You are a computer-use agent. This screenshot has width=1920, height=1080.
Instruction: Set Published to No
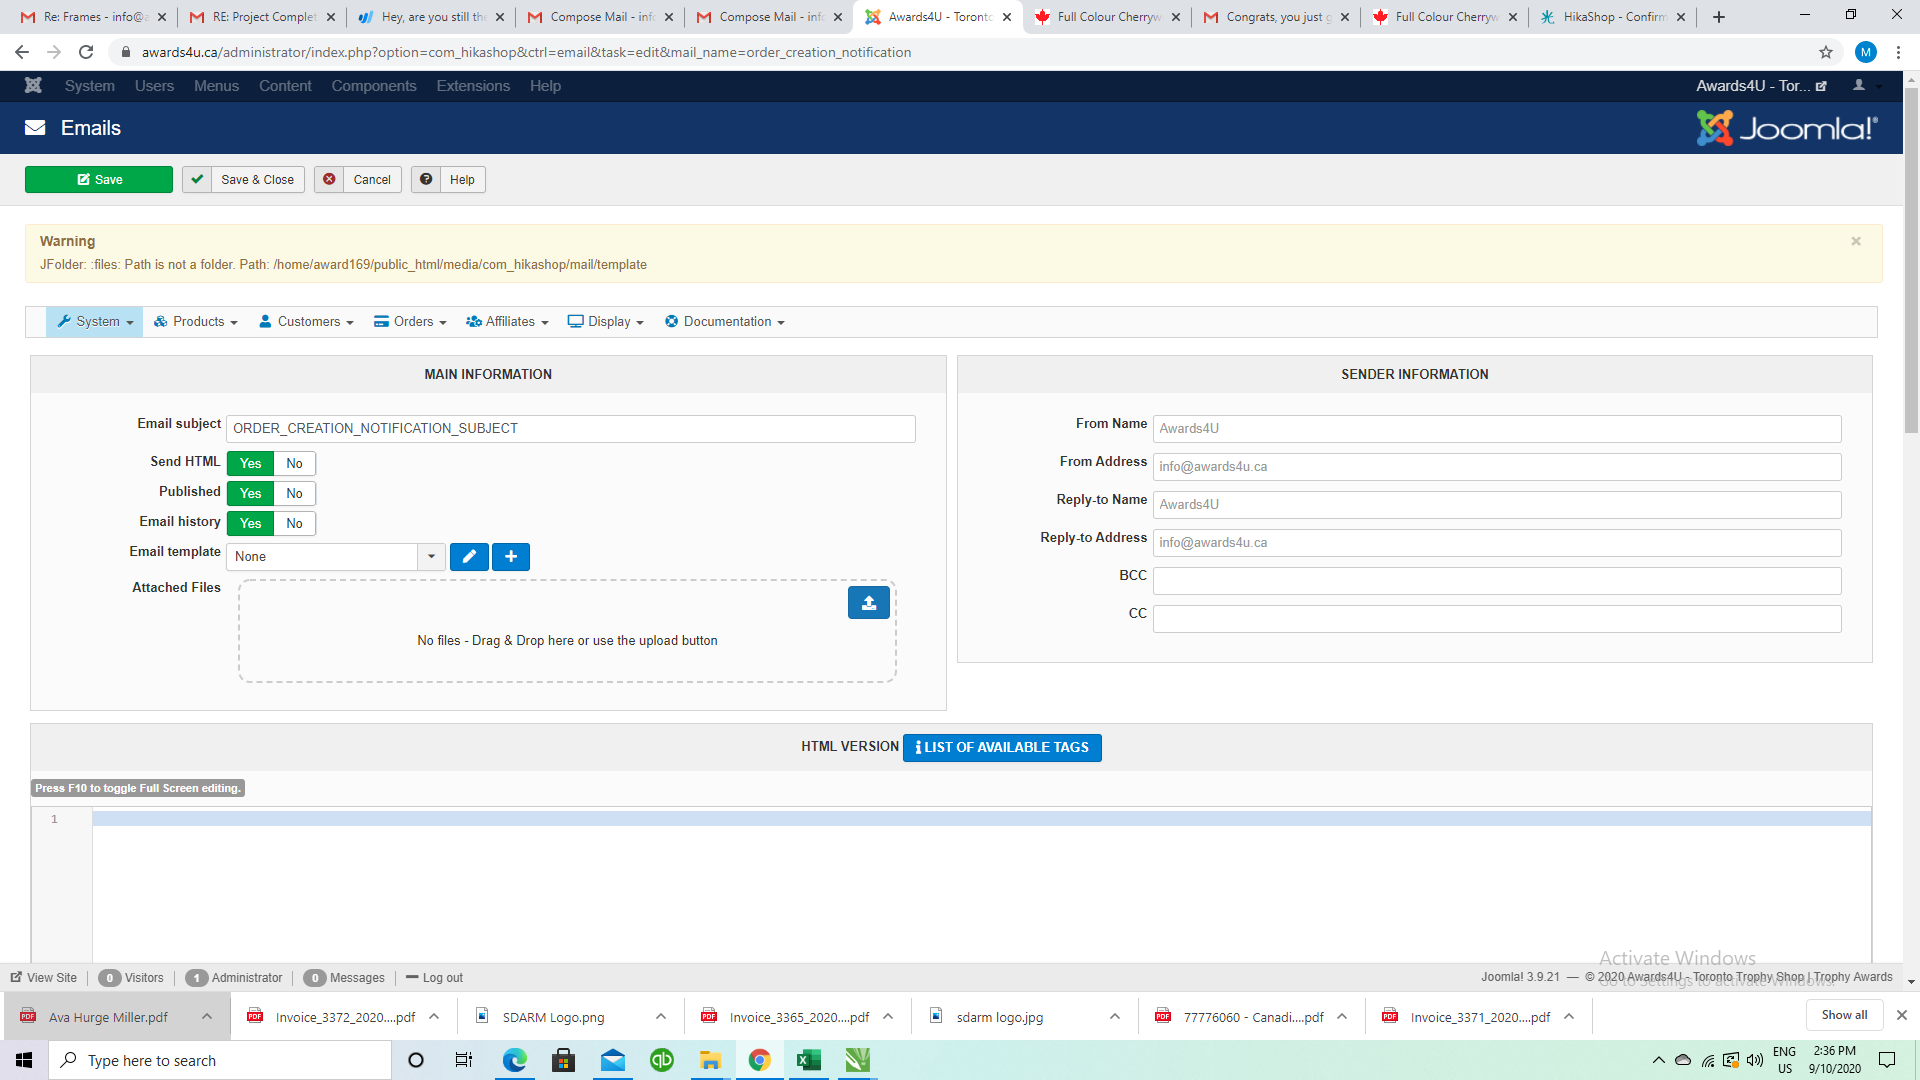(294, 494)
